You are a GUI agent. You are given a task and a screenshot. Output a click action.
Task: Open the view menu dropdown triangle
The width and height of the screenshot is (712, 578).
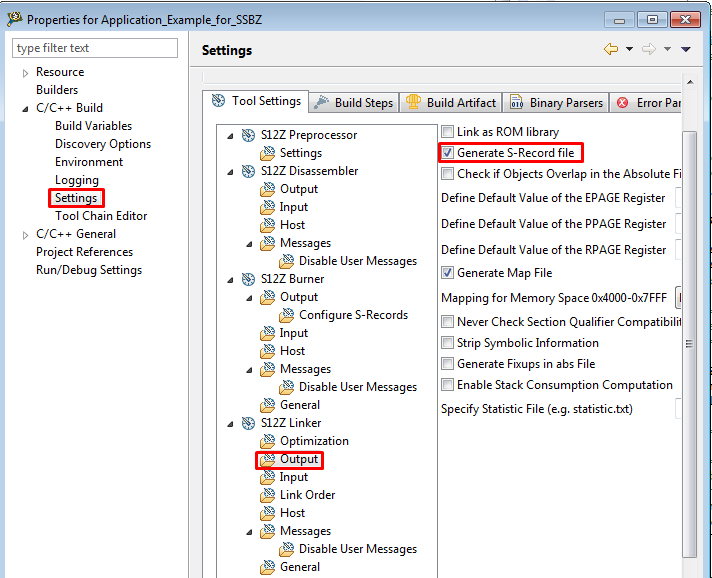pos(686,49)
